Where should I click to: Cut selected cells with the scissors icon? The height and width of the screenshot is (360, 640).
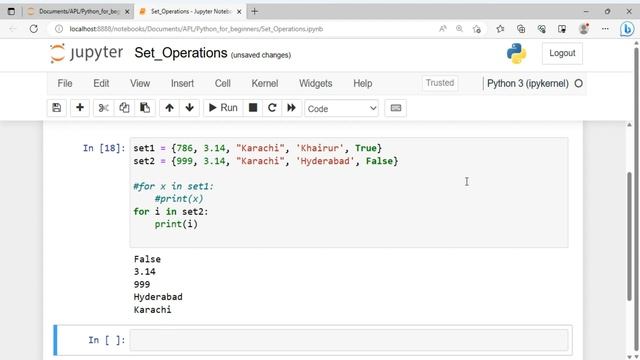tap(104, 108)
